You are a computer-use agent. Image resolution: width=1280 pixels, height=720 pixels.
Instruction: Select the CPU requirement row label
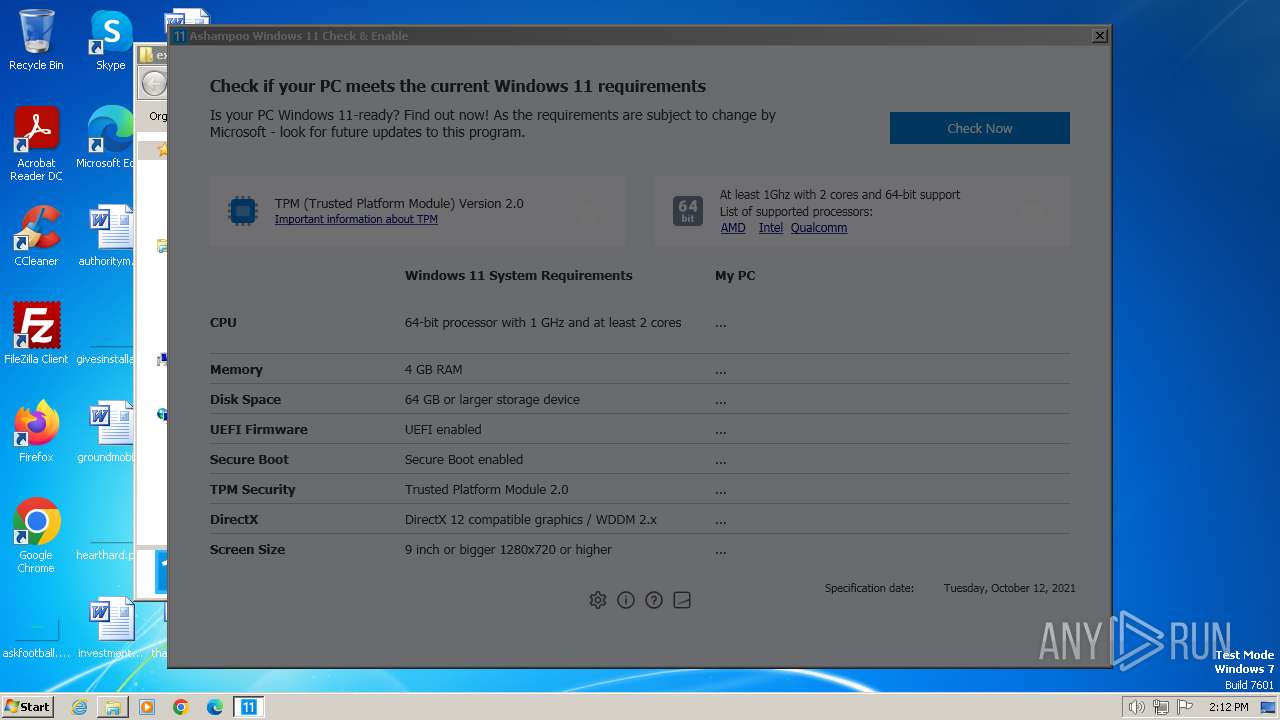coord(223,322)
